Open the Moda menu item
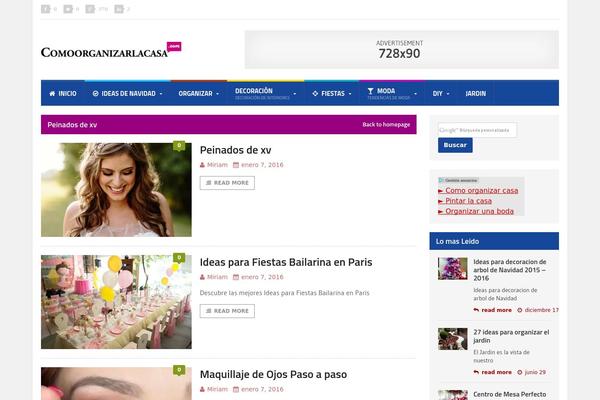 point(392,93)
